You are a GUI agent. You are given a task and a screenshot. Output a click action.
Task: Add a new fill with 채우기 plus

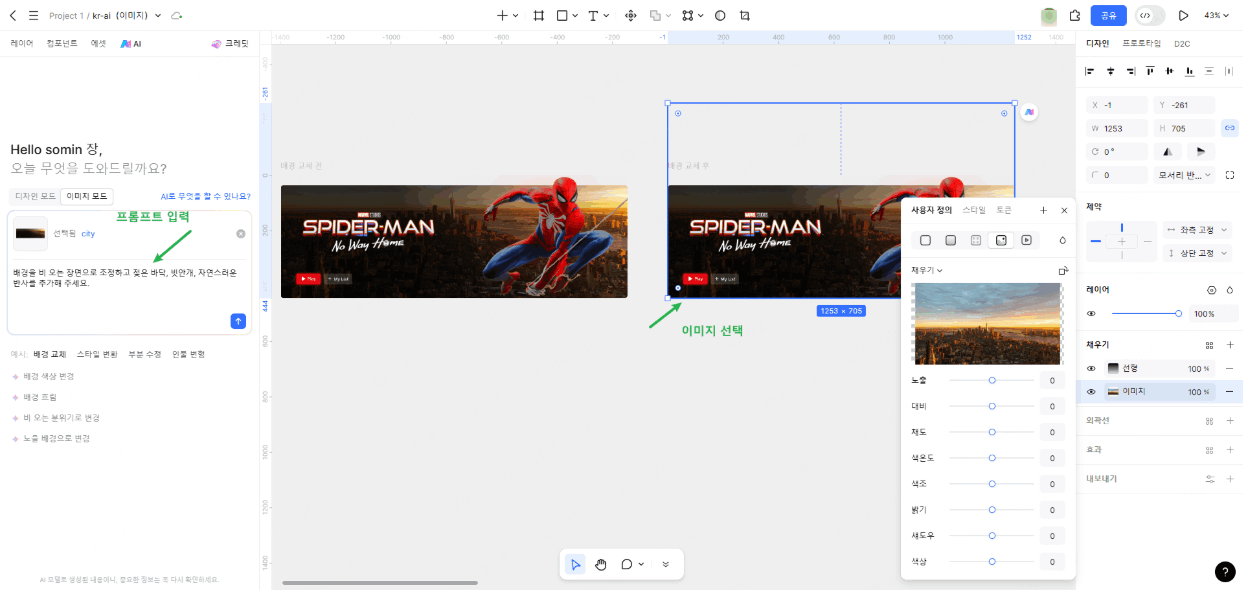click(x=1230, y=344)
